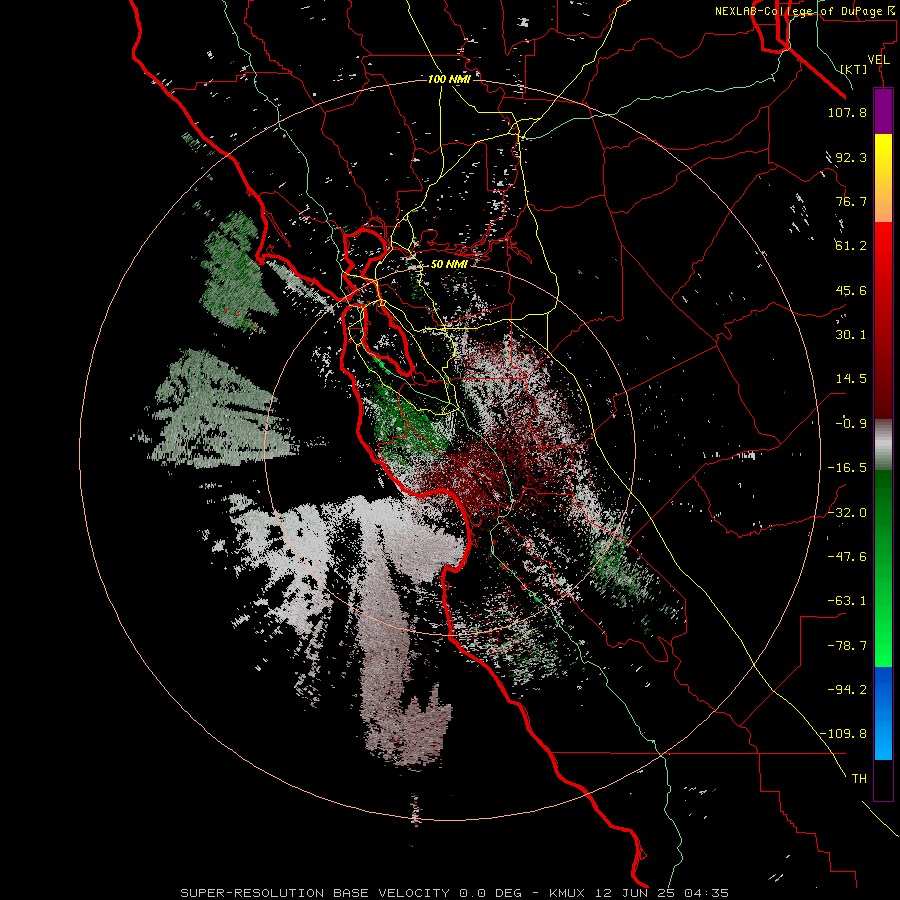The width and height of the screenshot is (900, 900).
Task: Click the 100 NMI range ring label
Action: [449, 79]
